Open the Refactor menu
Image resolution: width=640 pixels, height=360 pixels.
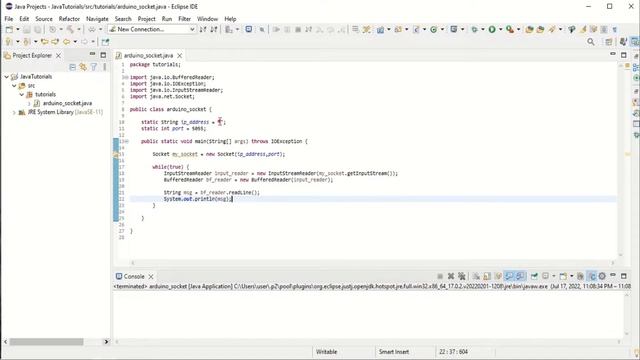[69, 19]
